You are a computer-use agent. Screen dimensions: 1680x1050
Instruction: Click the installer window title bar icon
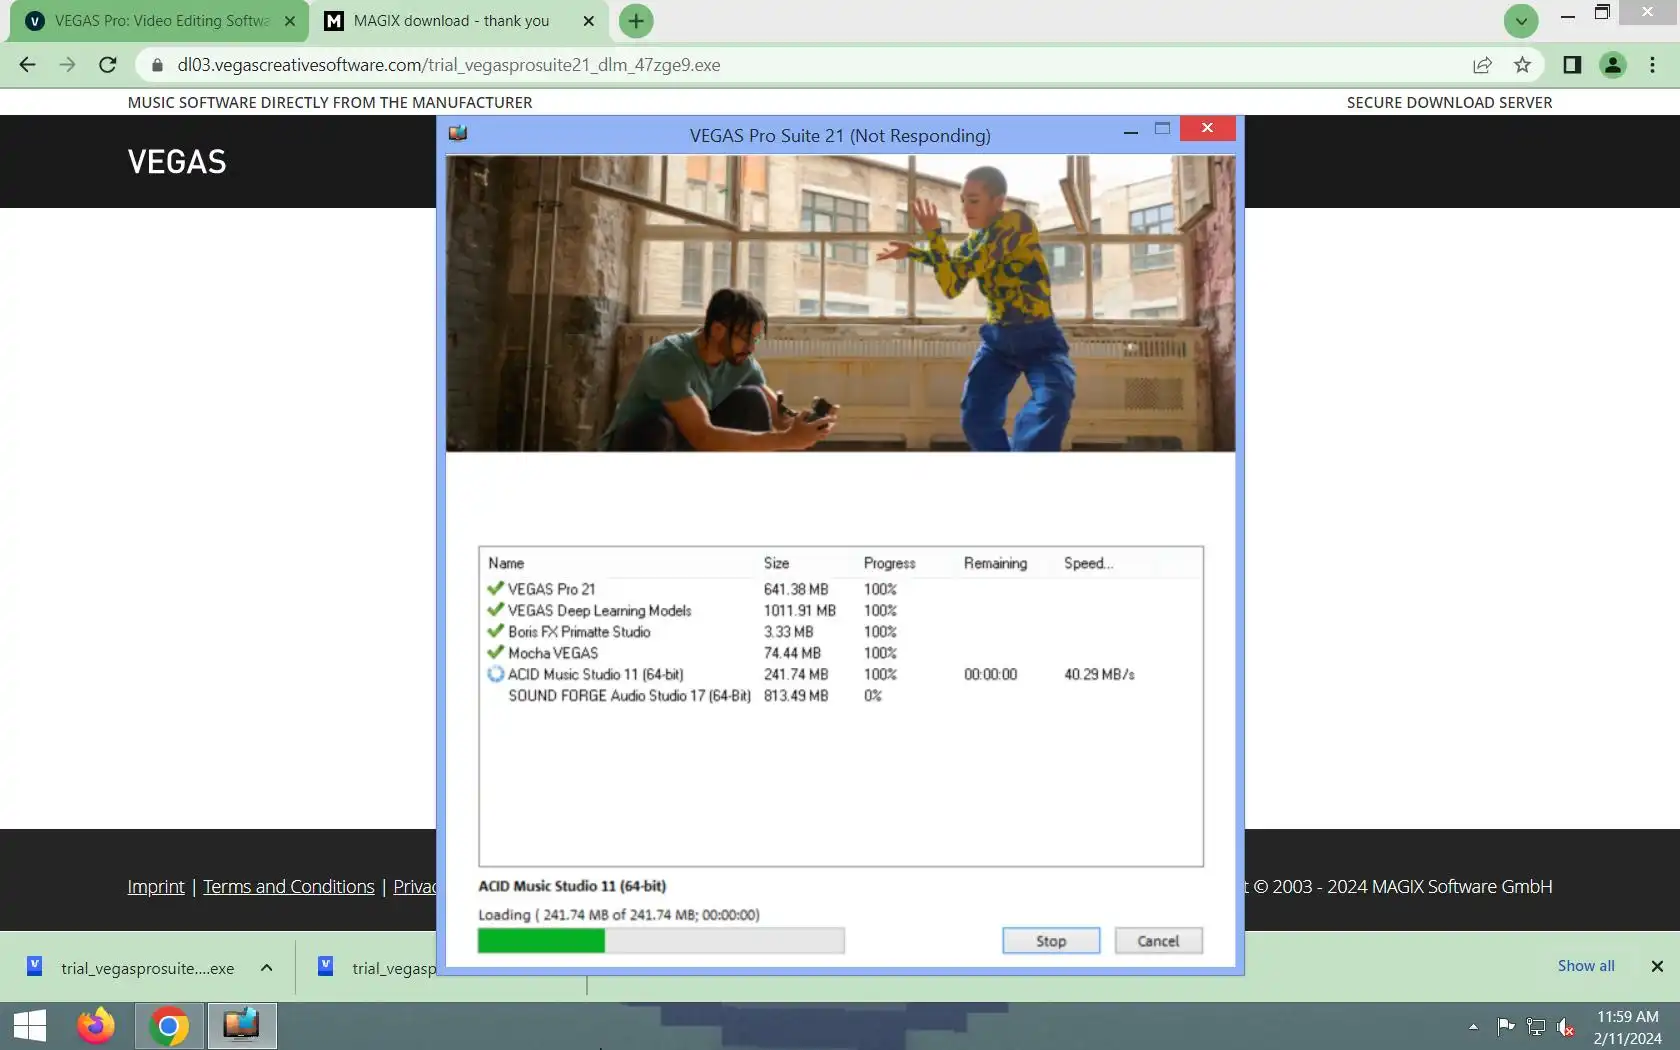458,133
